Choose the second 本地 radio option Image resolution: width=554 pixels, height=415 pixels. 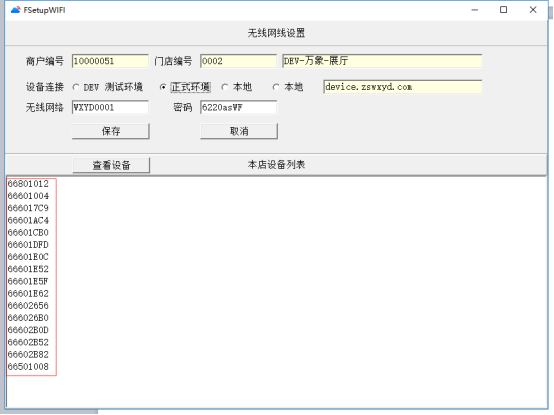276,87
